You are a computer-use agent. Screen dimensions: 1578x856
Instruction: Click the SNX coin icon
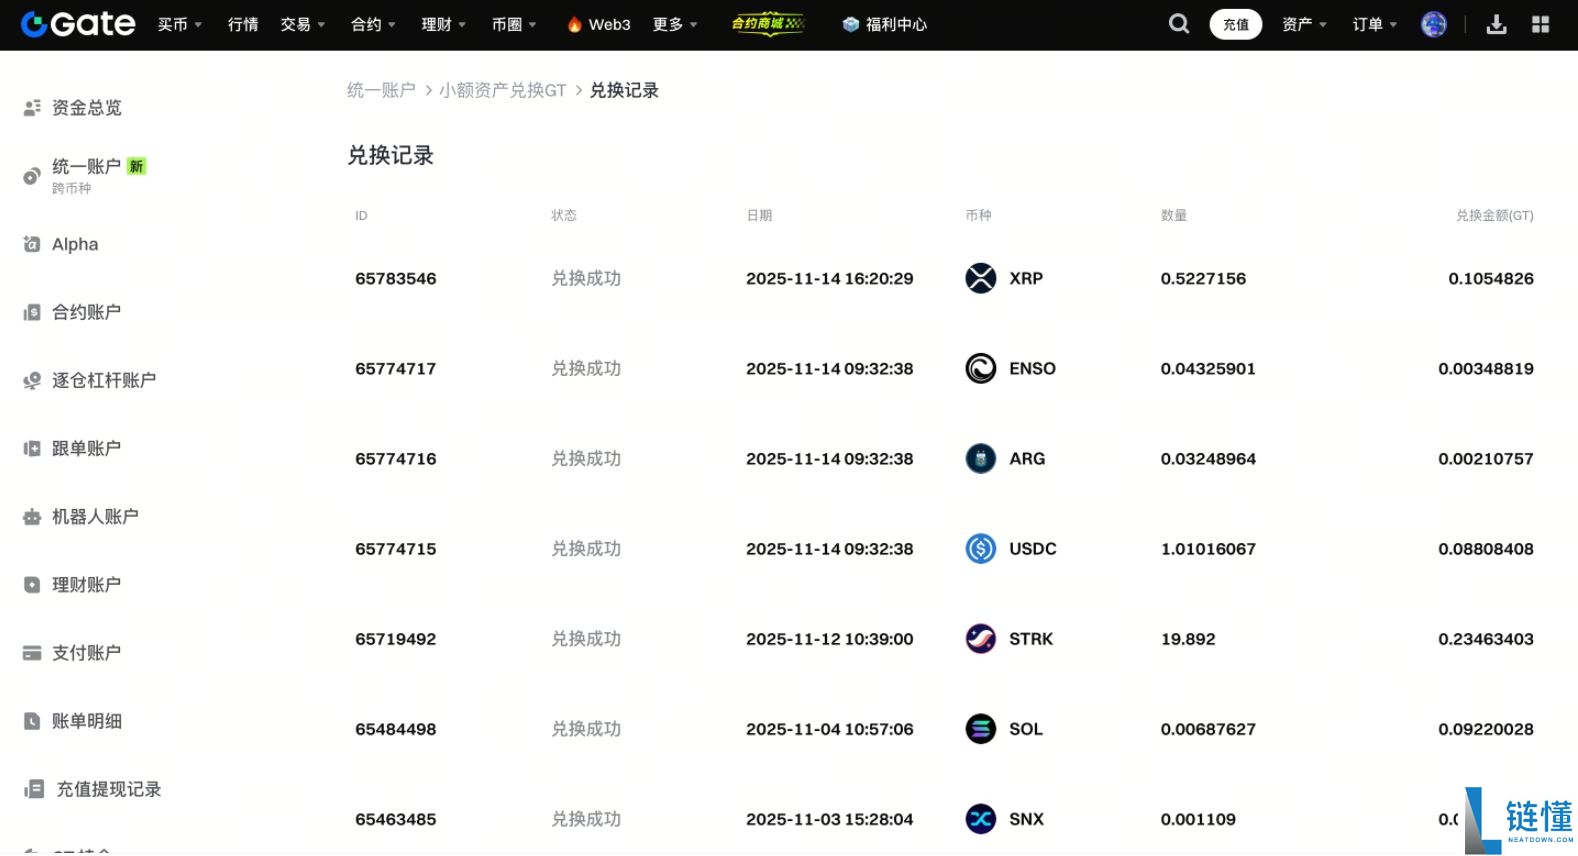click(980, 818)
